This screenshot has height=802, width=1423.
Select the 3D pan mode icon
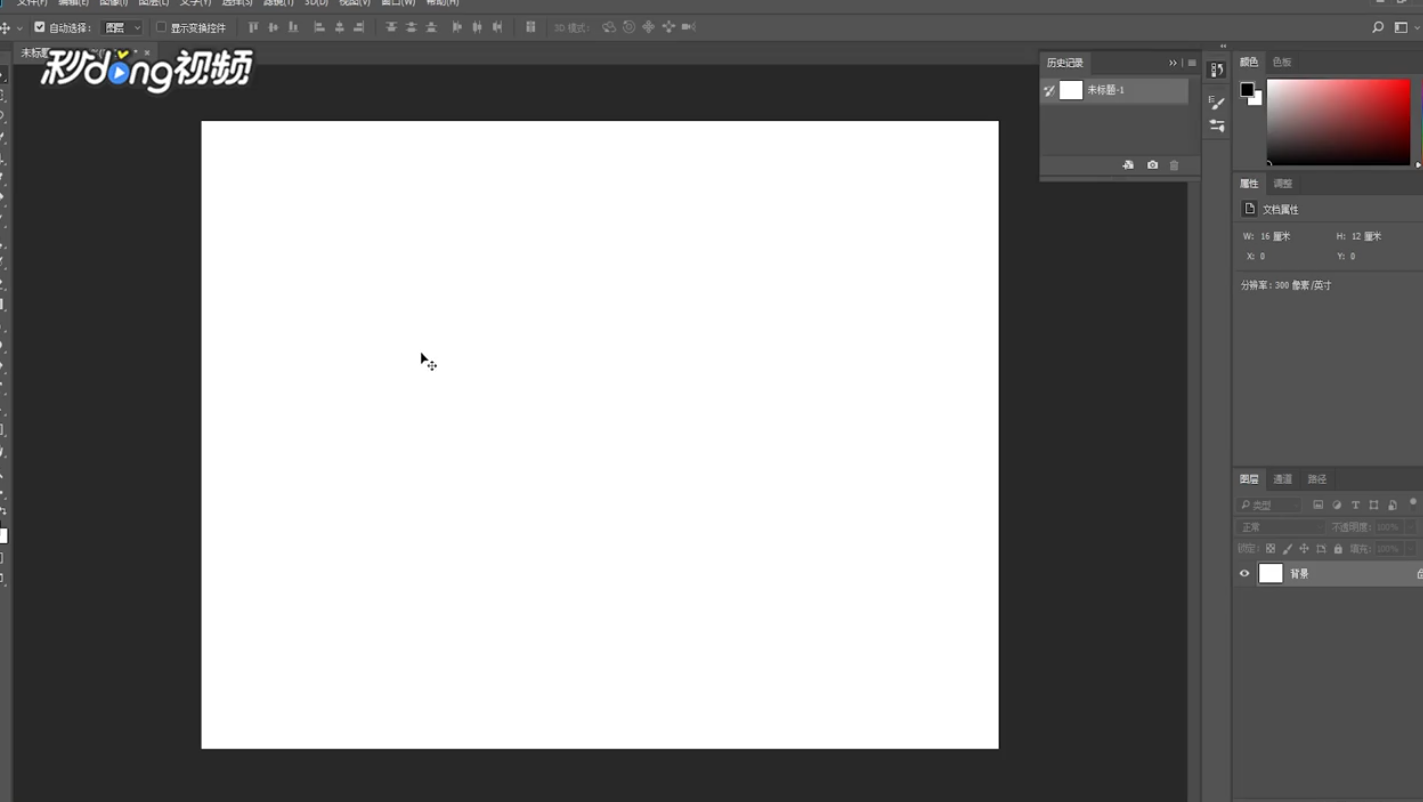pos(648,27)
